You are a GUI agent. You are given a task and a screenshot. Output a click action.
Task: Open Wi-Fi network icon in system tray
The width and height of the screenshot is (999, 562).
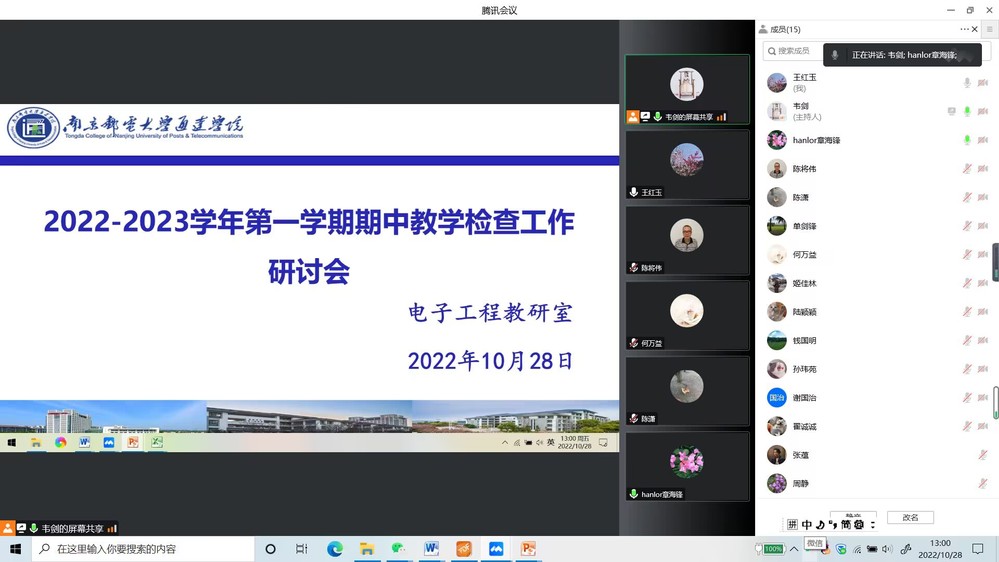pos(857,549)
